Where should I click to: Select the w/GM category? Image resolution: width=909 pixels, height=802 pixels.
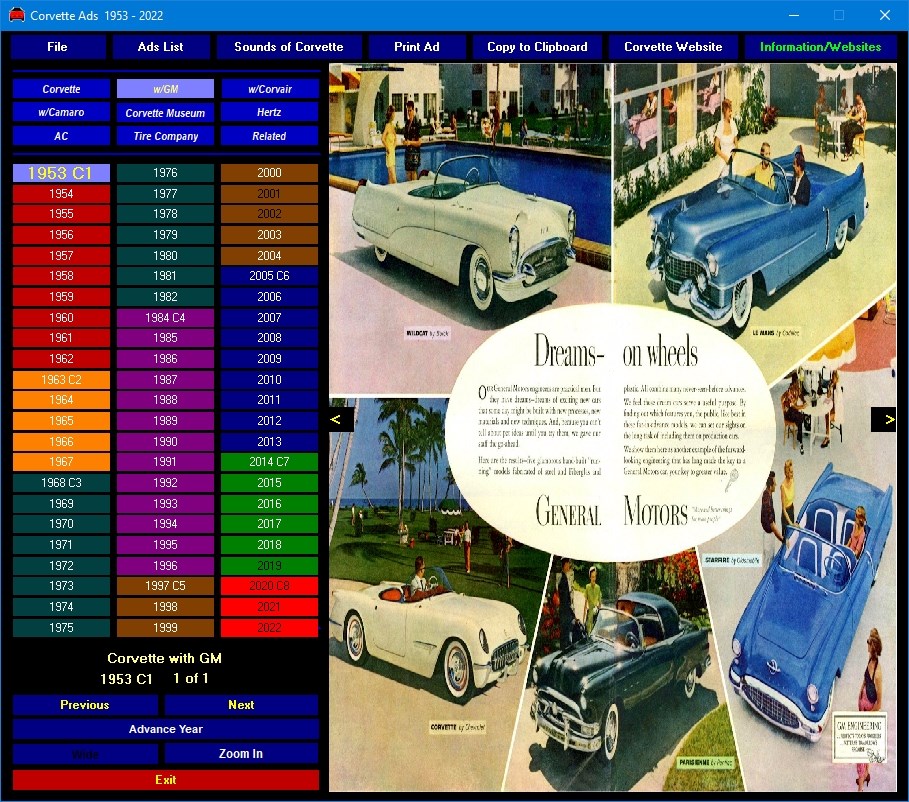pyautogui.click(x=165, y=89)
